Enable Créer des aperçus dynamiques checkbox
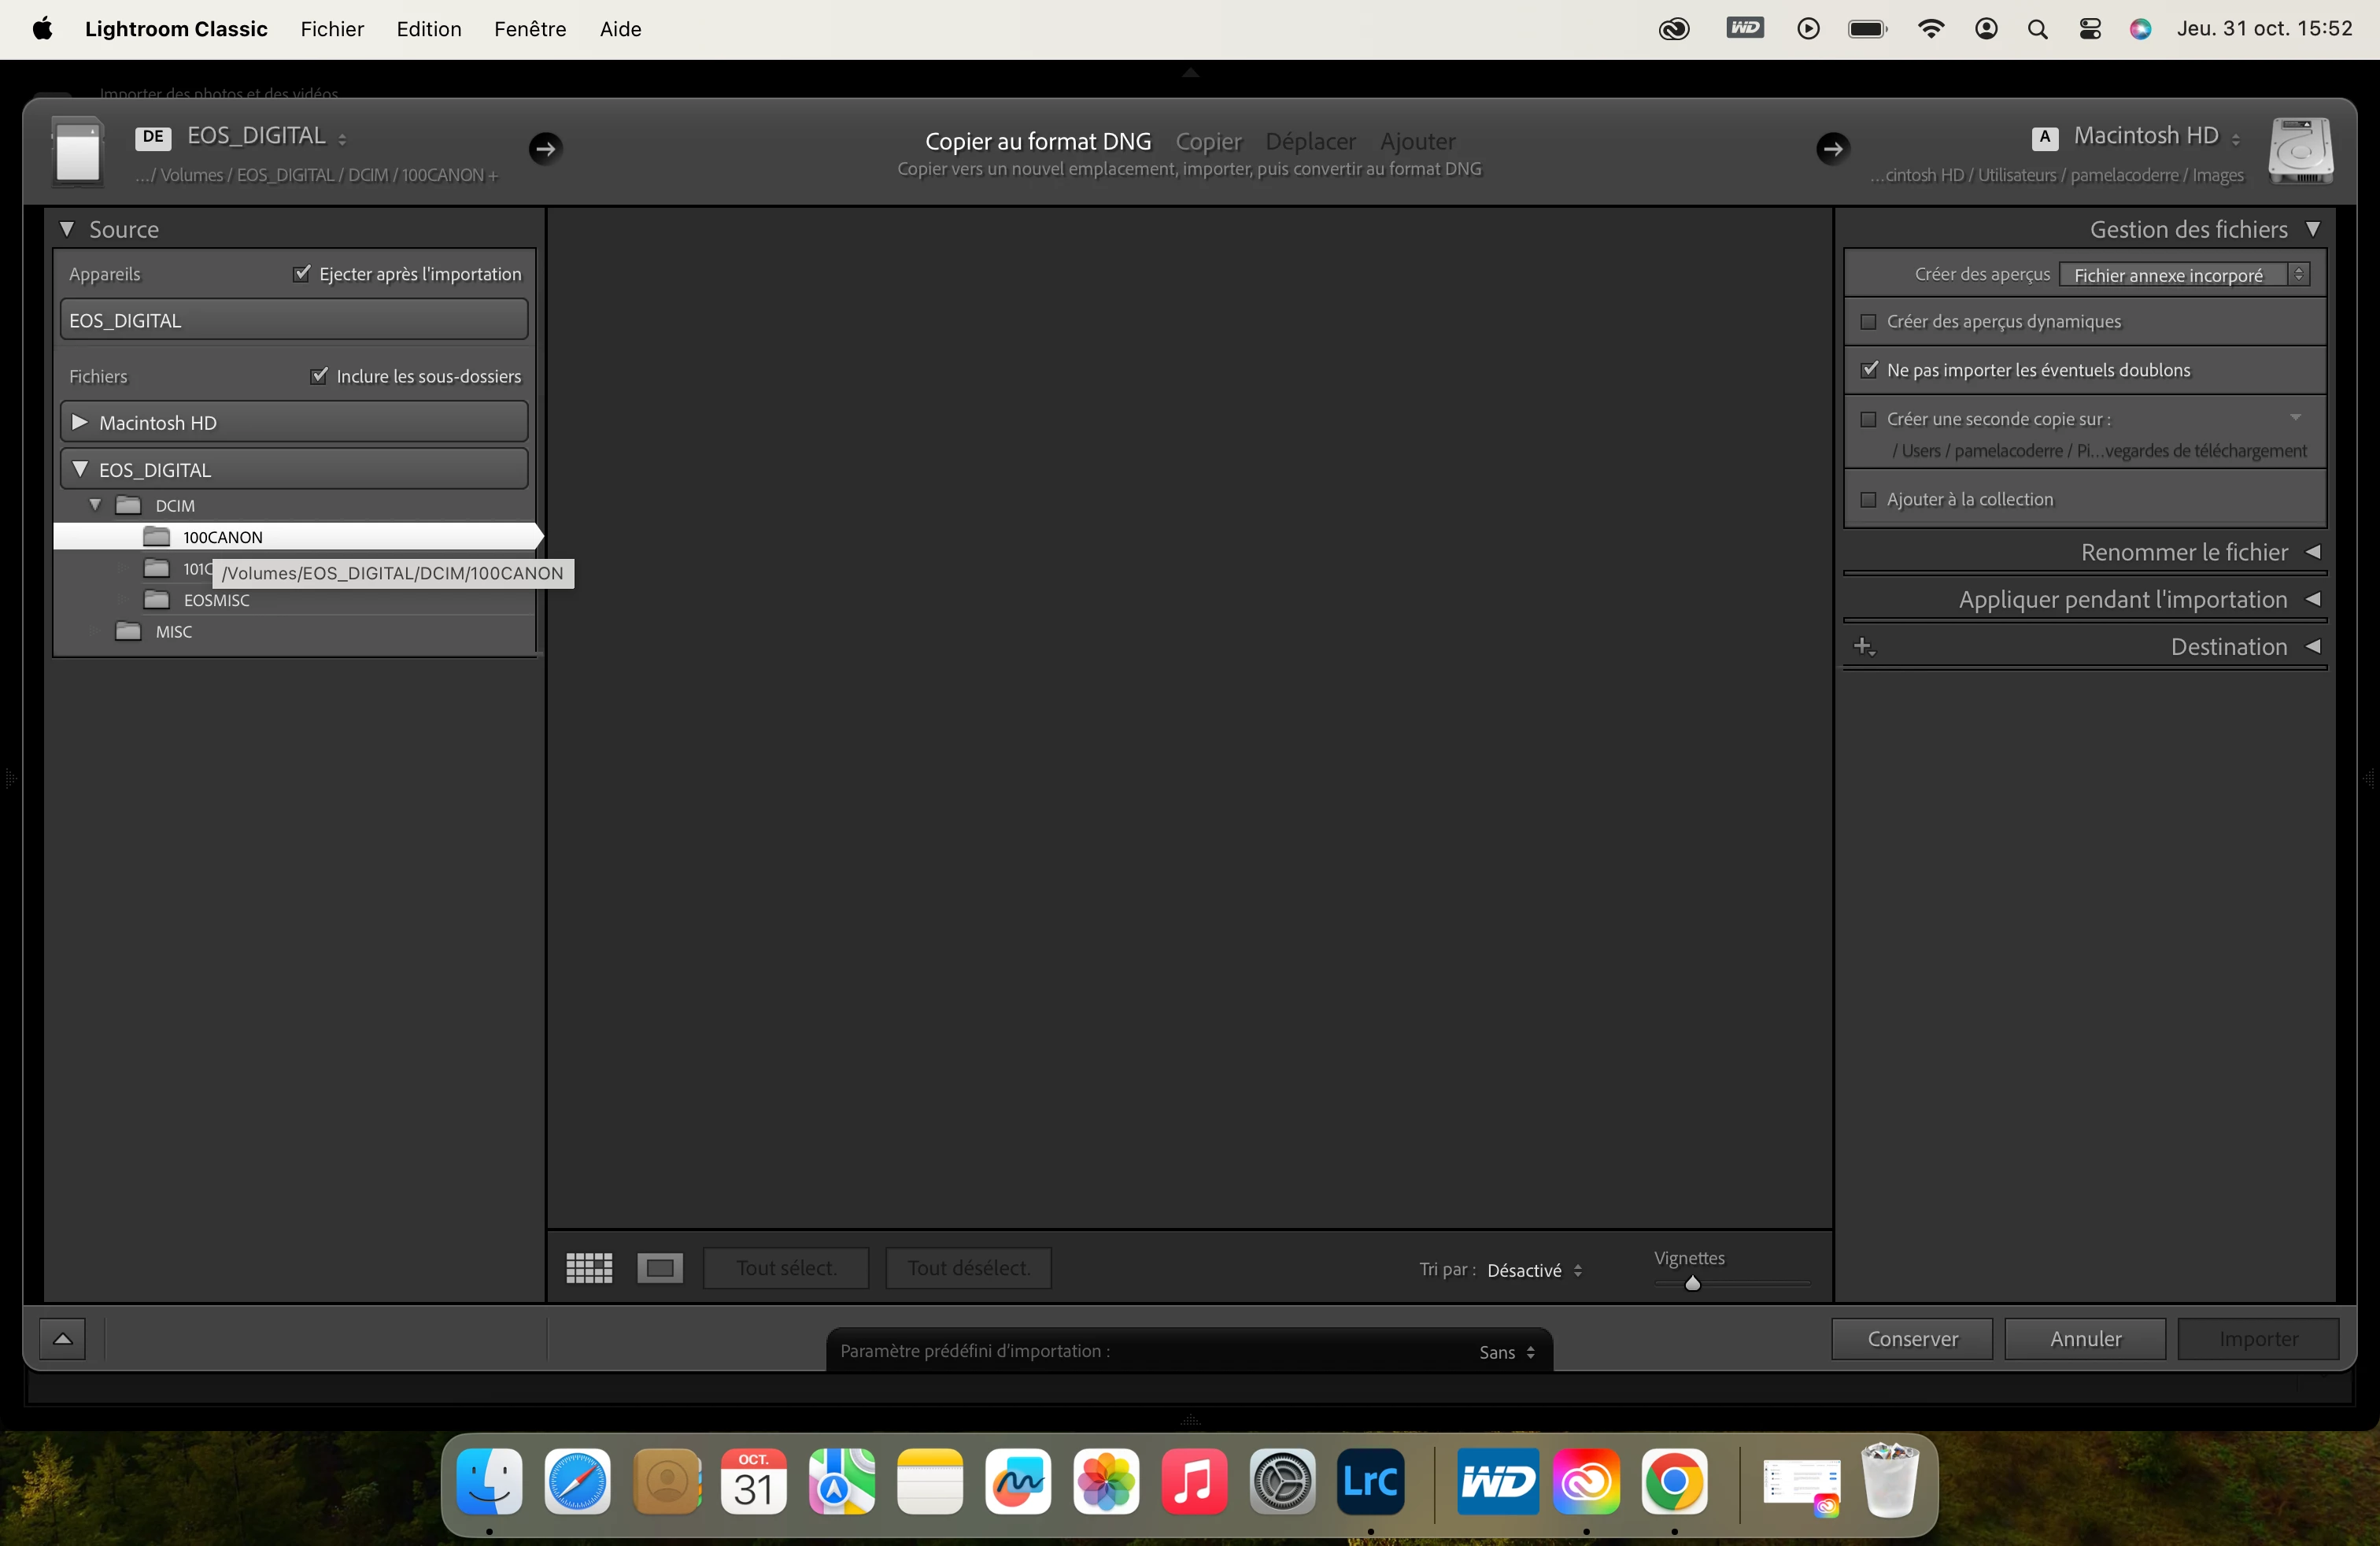This screenshot has width=2380, height=1546. click(1868, 322)
